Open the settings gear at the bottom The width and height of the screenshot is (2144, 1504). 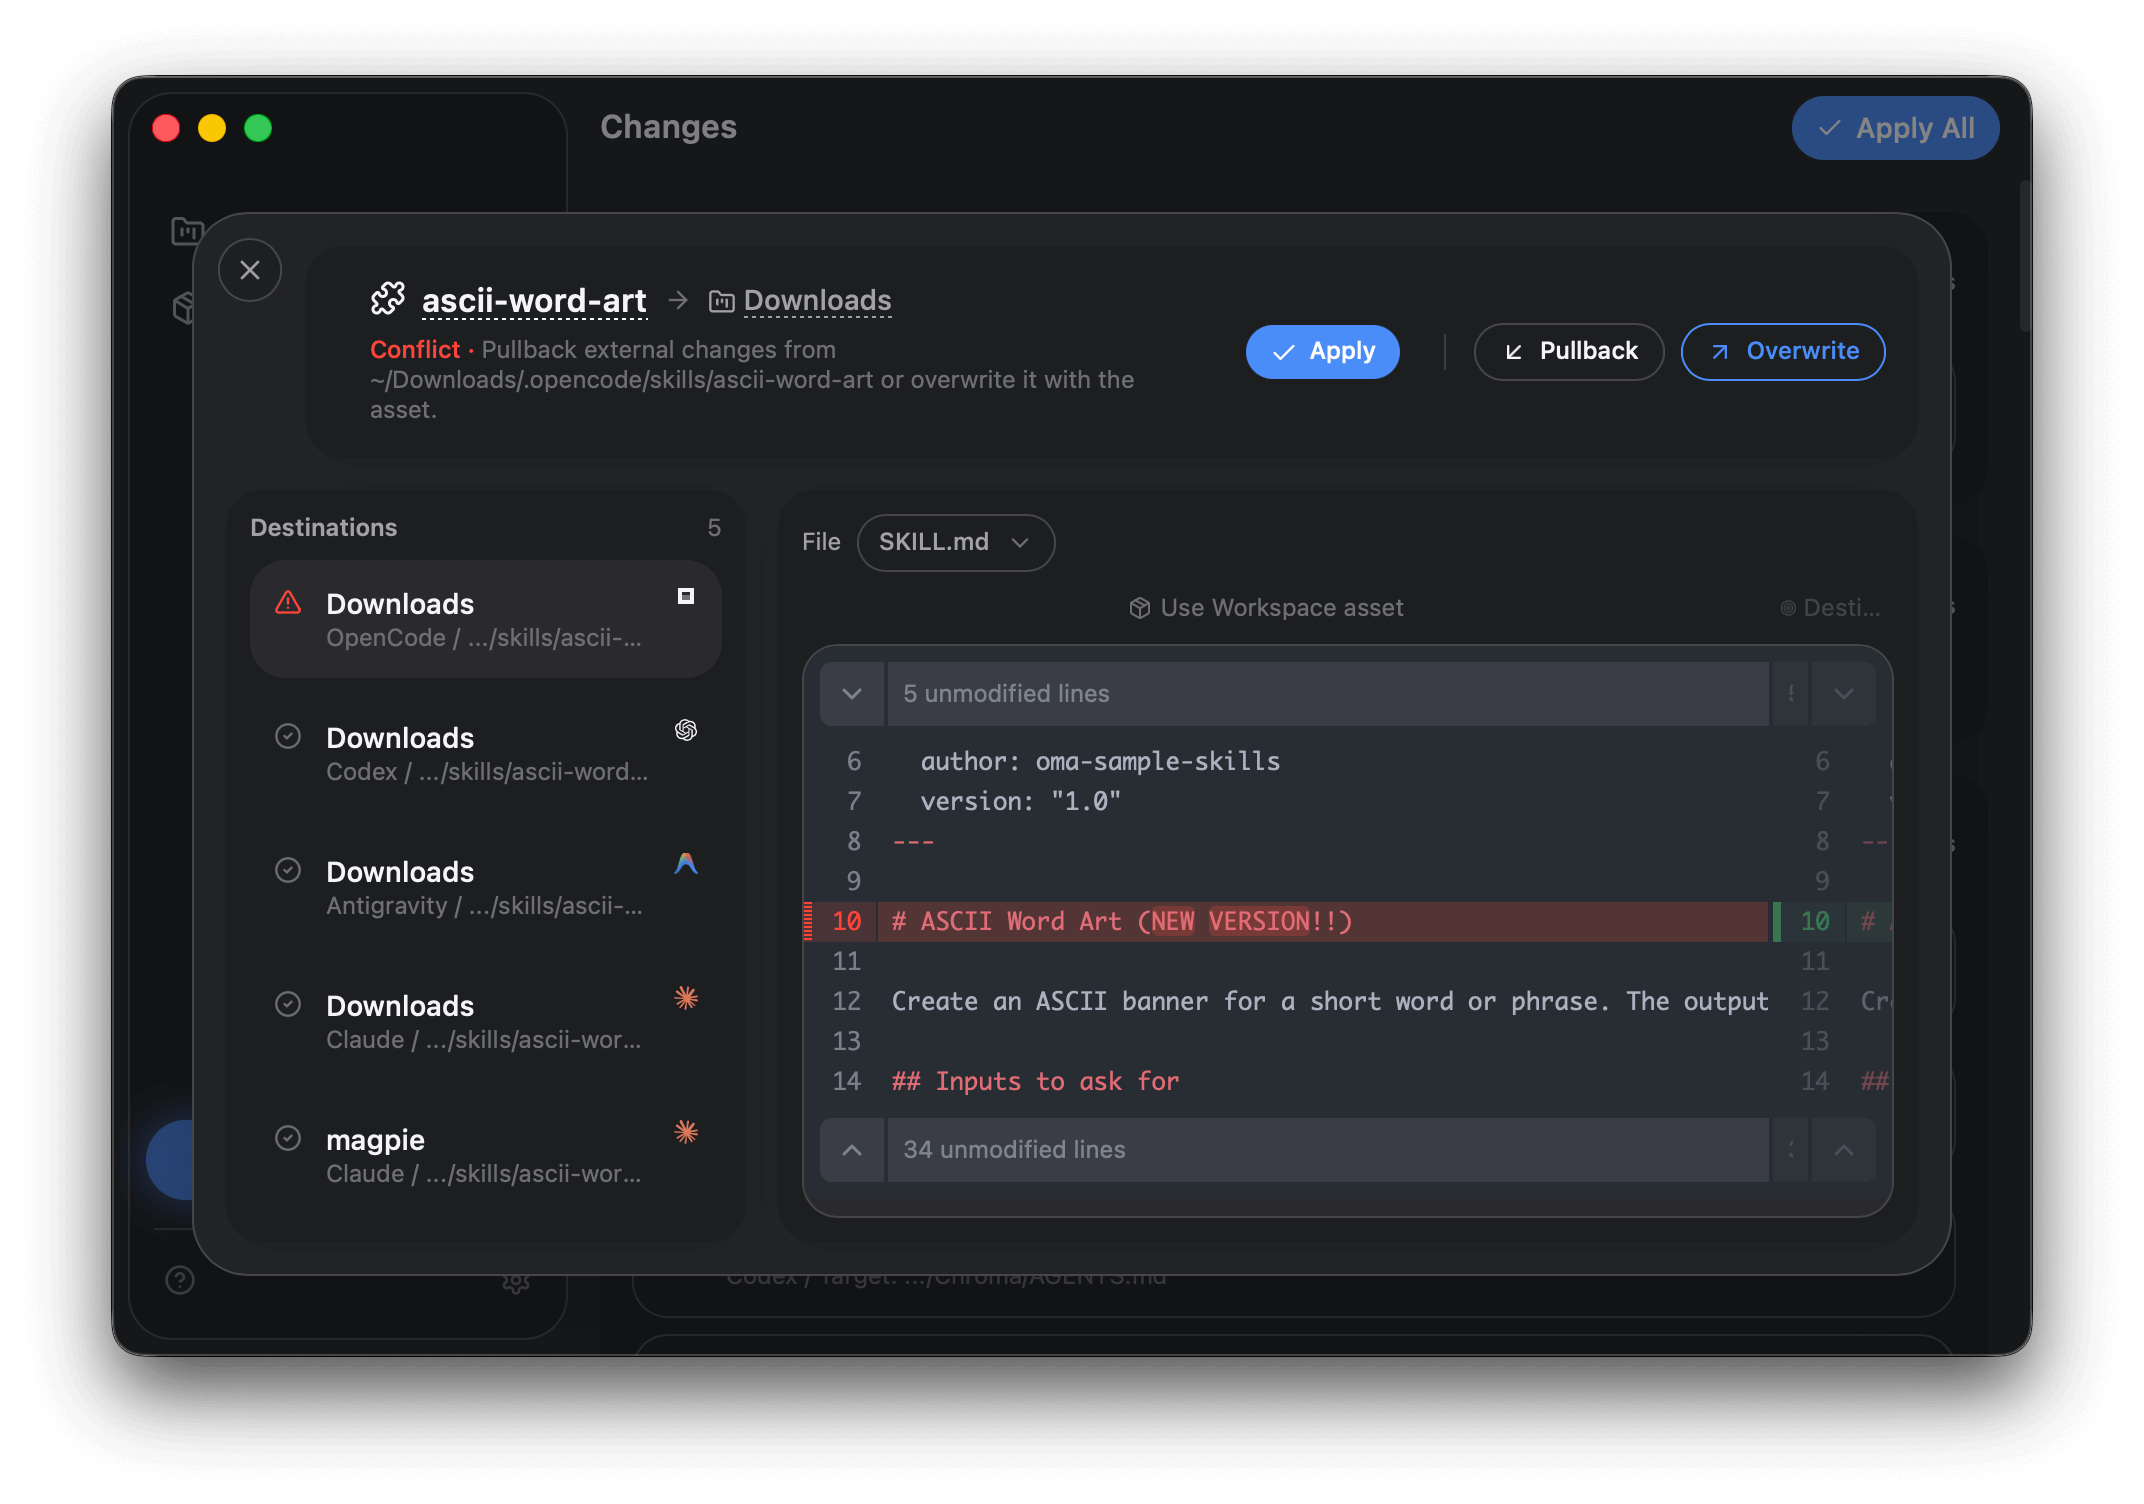[516, 1282]
